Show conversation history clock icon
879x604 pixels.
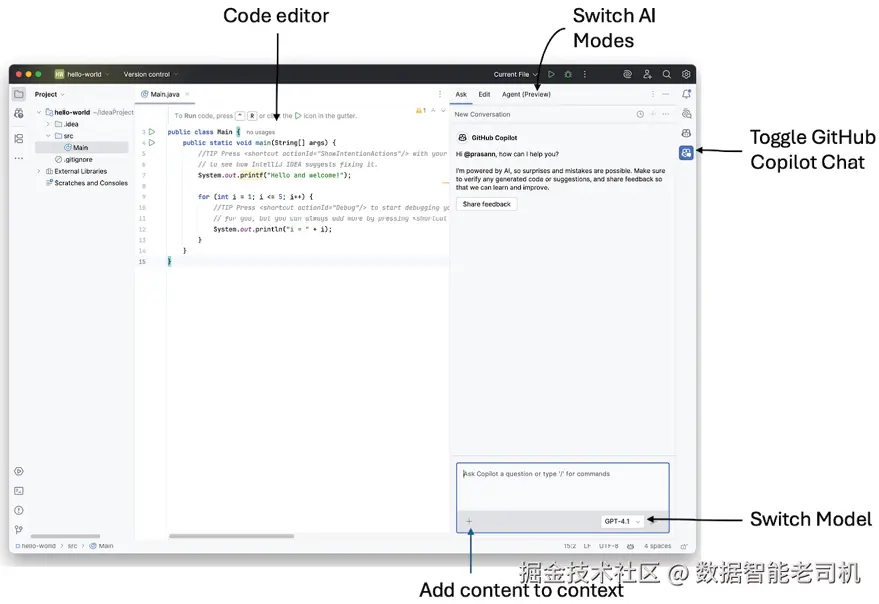pyautogui.click(x=640, y=114)
